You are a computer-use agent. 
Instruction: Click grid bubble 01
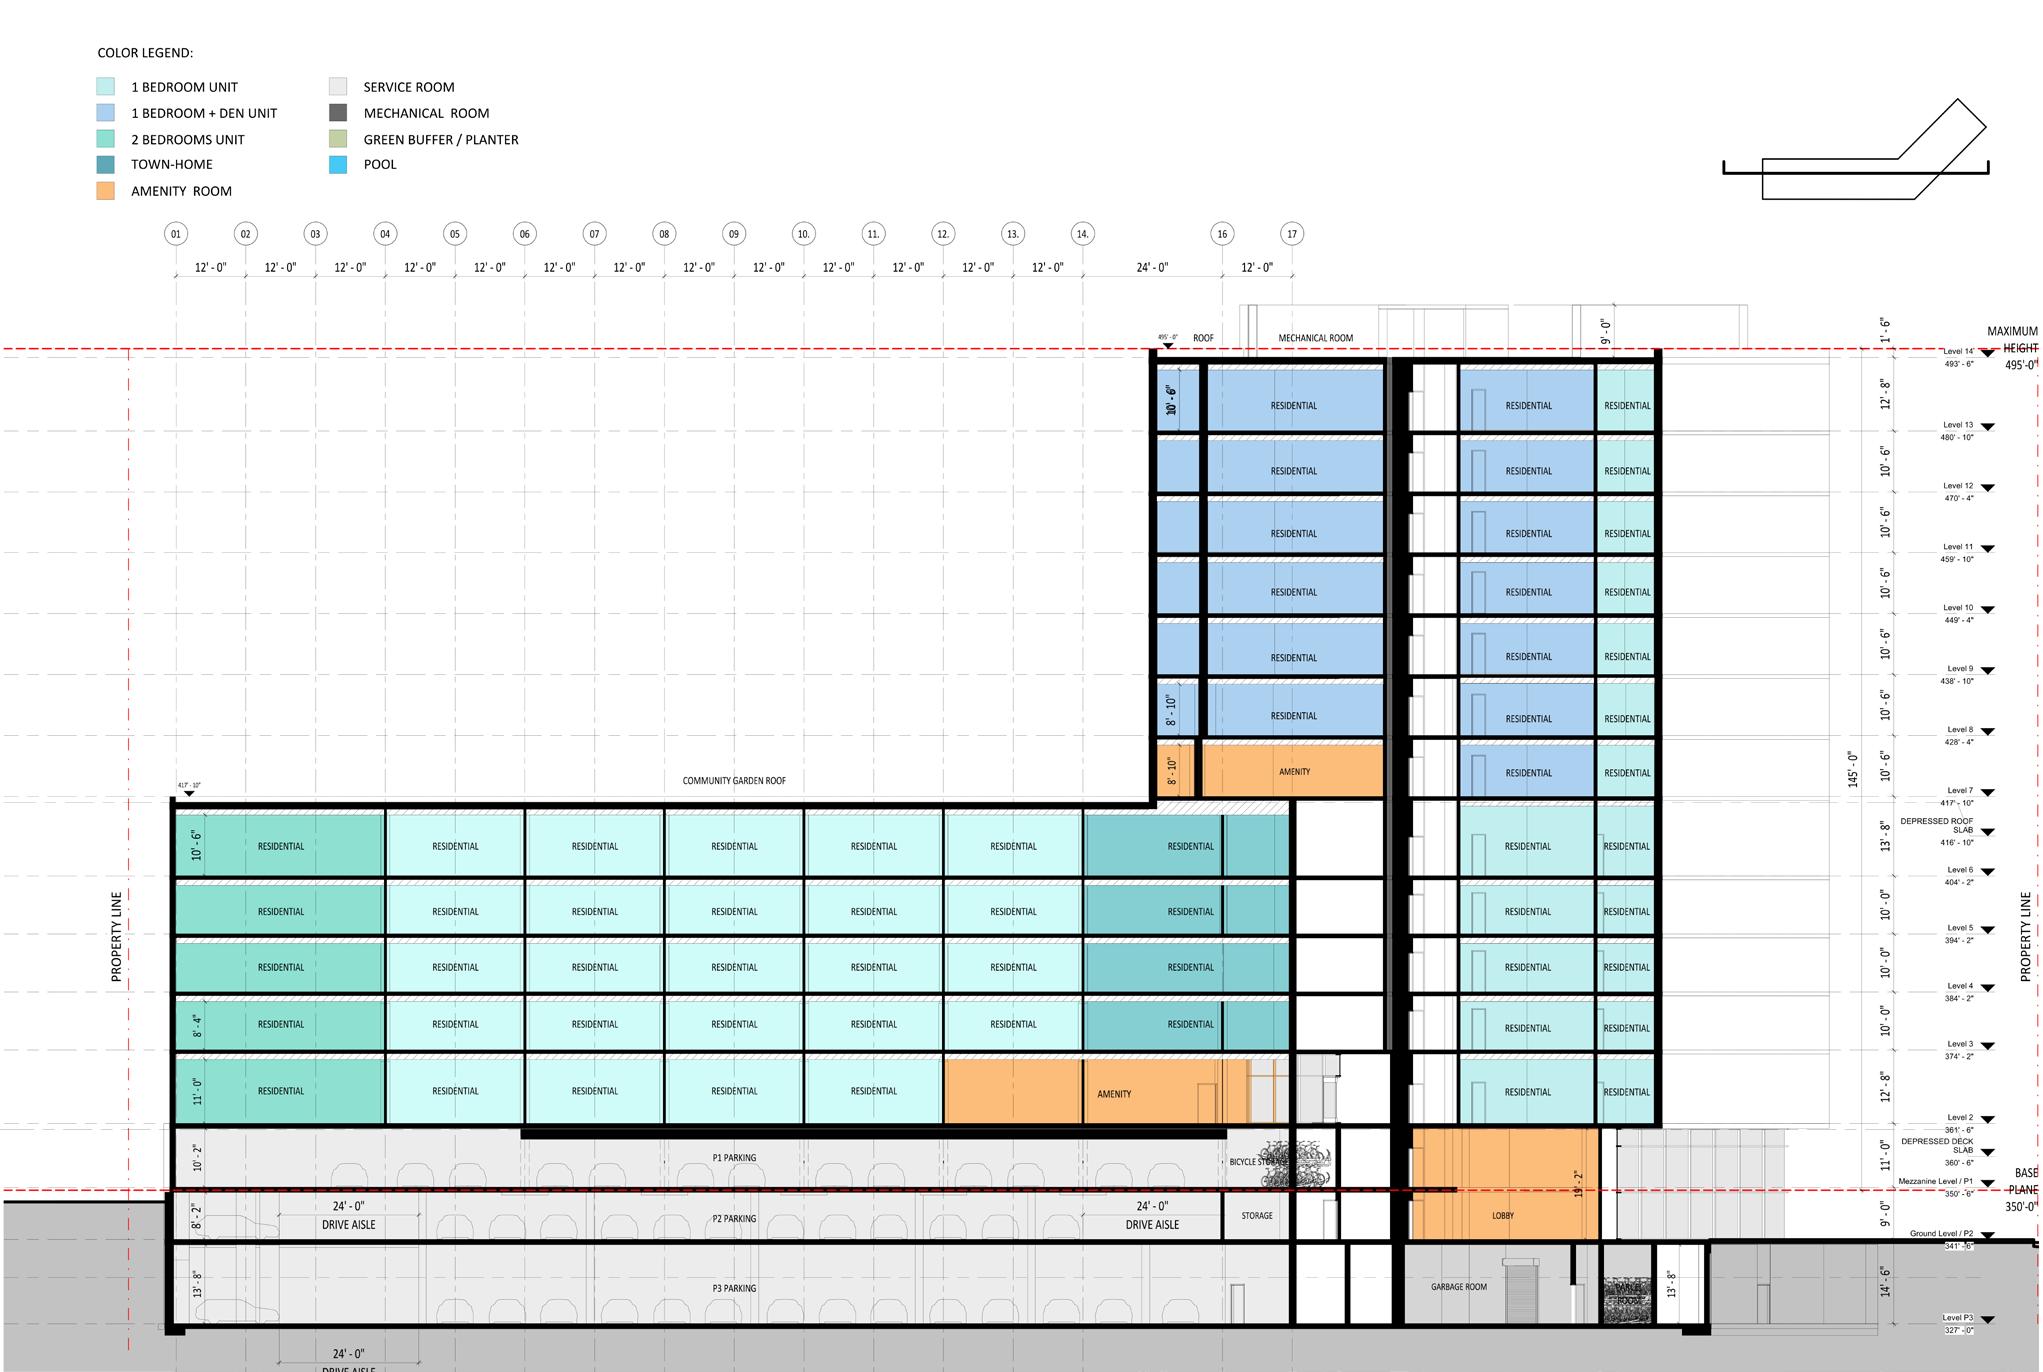pos(176,234)
